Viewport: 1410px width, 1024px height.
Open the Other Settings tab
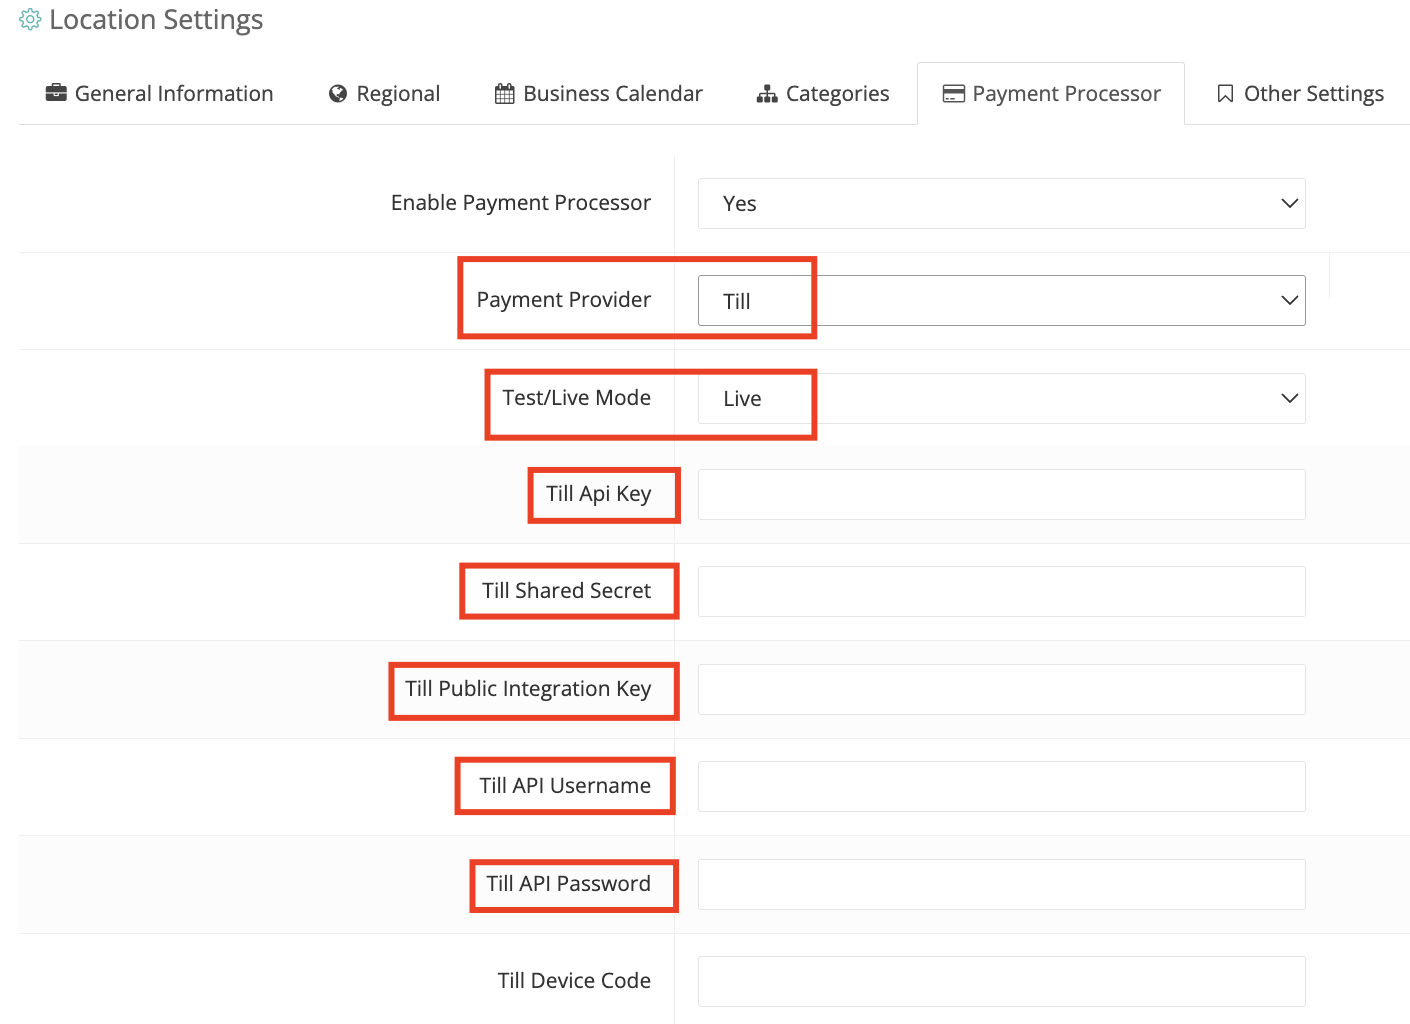[1300, 93]
